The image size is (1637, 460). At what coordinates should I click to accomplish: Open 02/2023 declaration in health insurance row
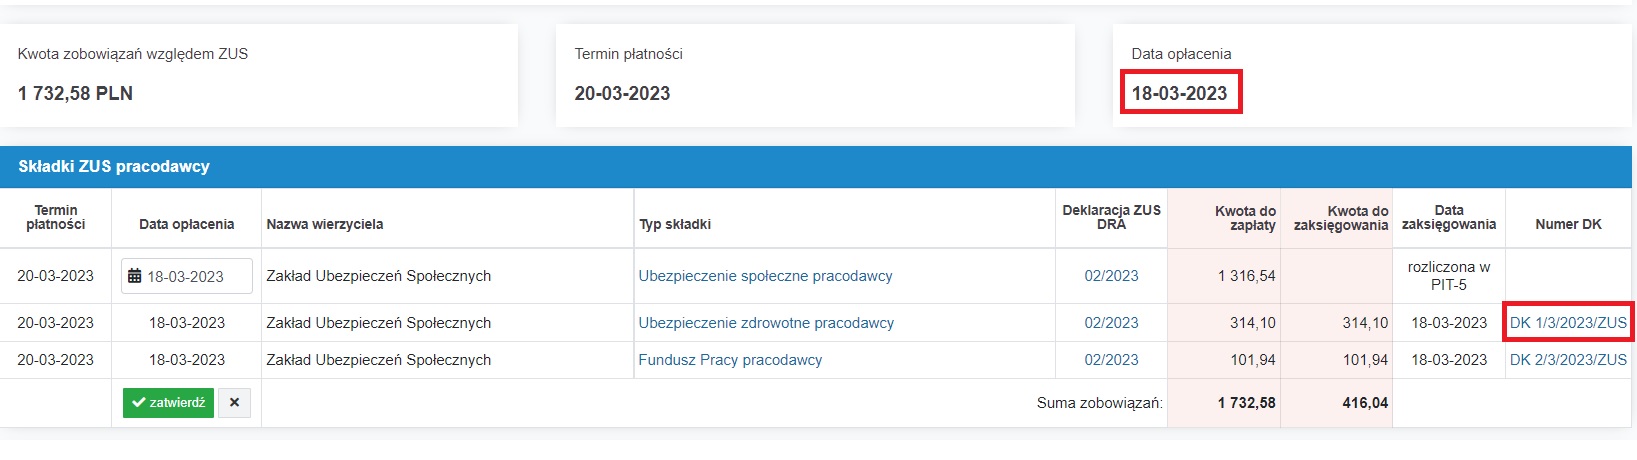click(x=1111, y=323)
